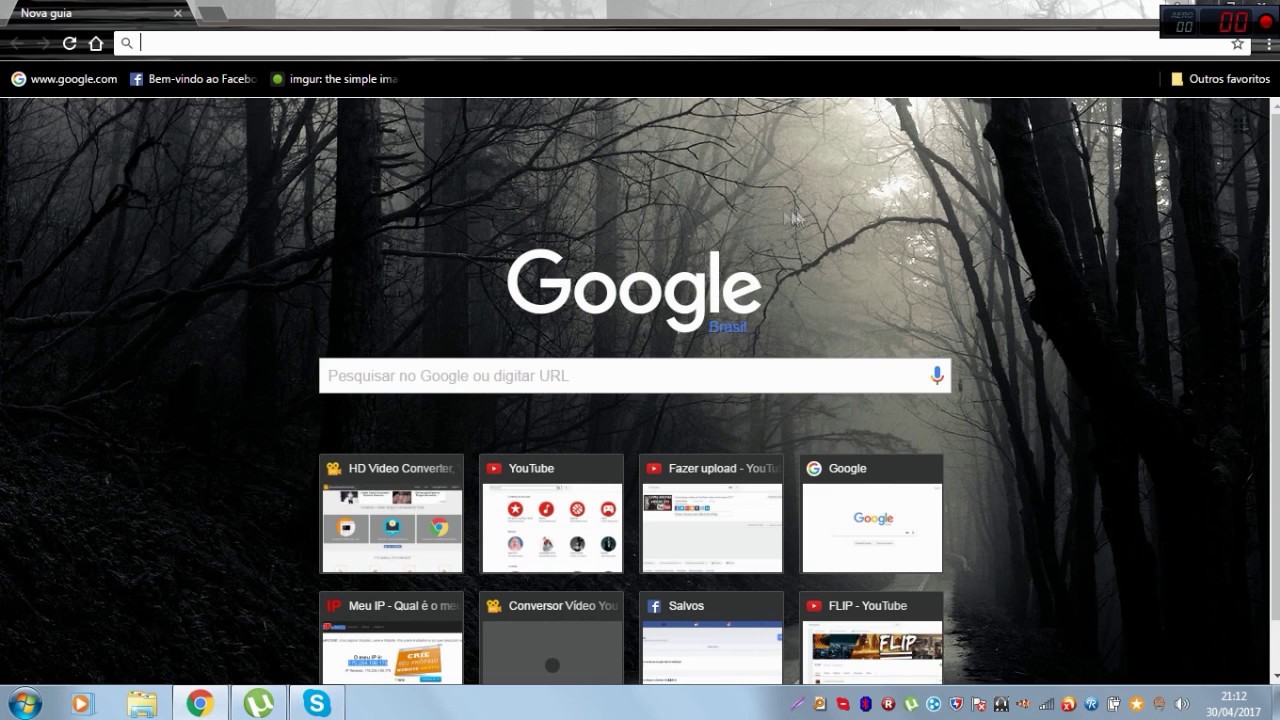Screen dimensions: 1280x720
Task: Click the blue film-reel tray icon
Action: pyautogui.click(x=933, y=704)
